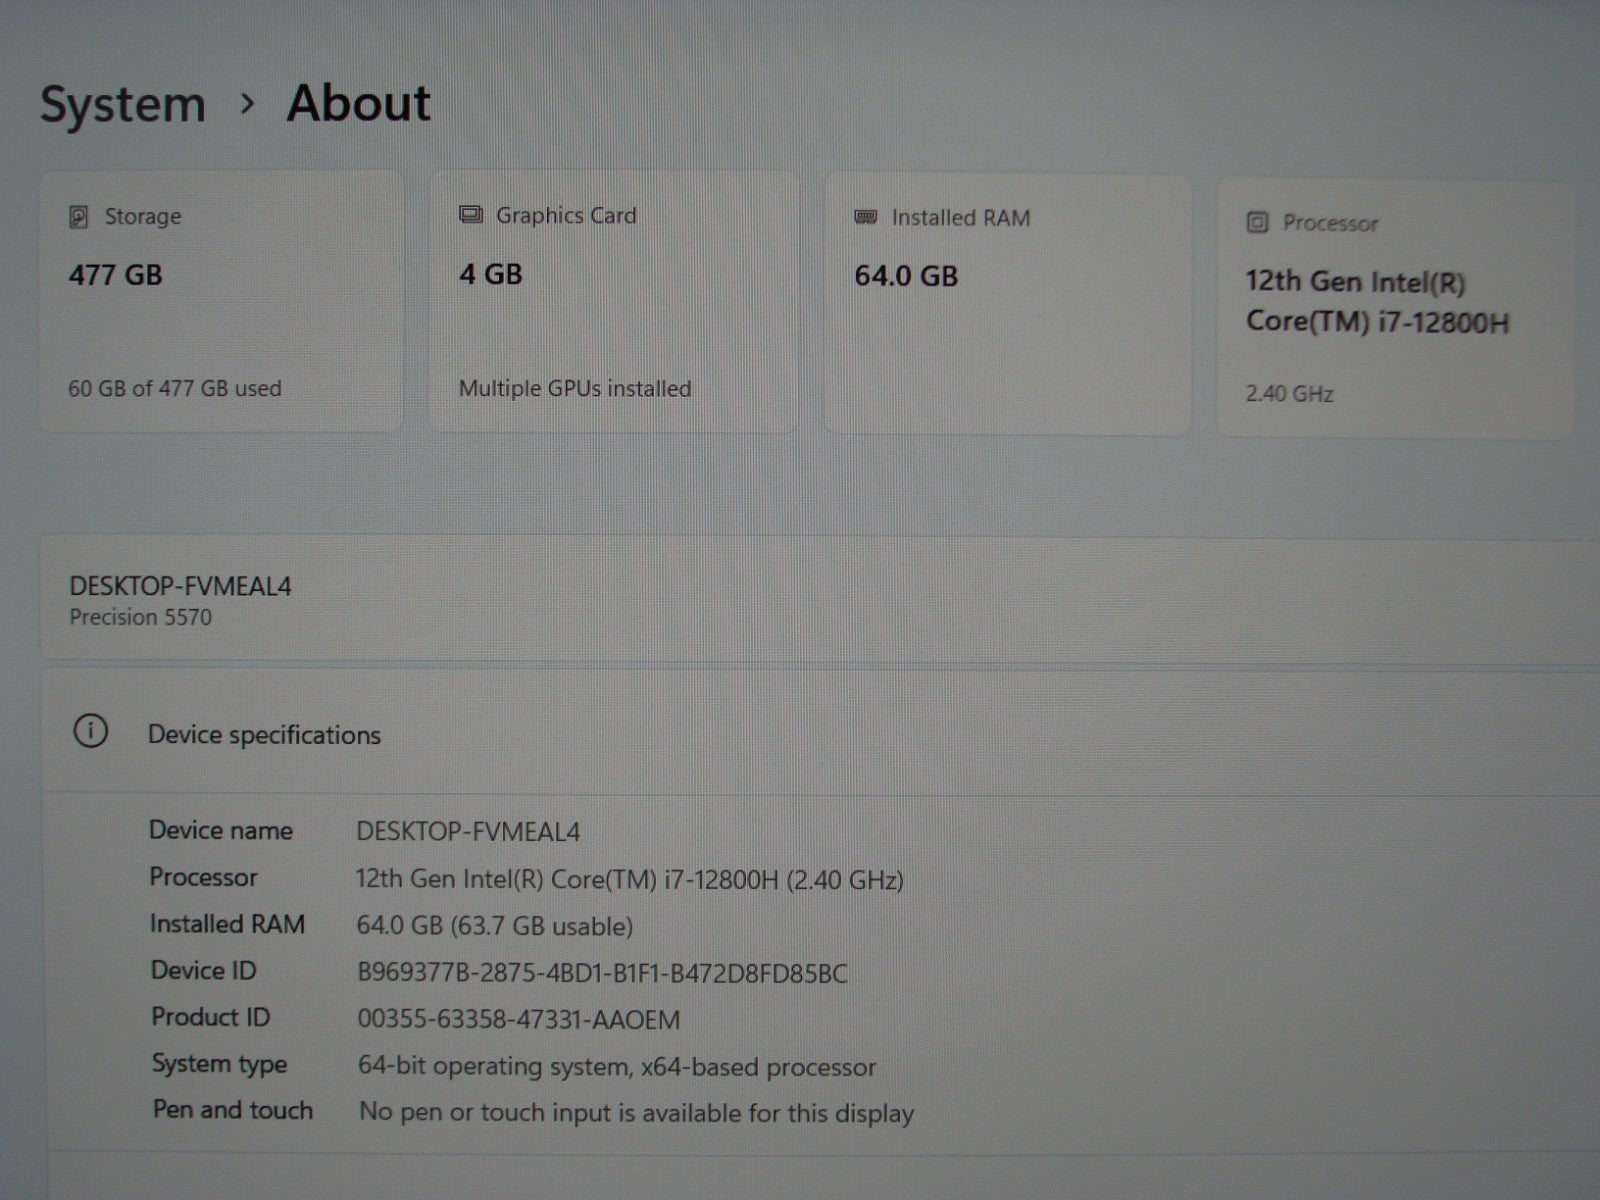This screenshot has height=1200, width=1600.
Task: Click the Device specifications info icon
Action: coord(90,732)
